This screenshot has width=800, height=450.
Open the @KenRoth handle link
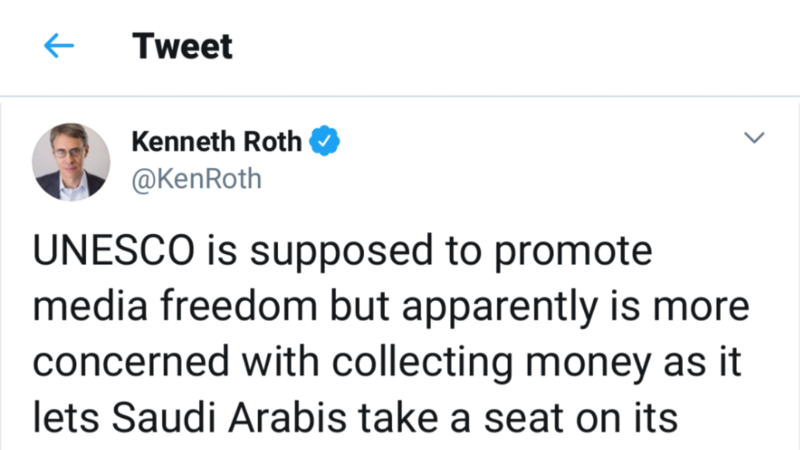pos(197,178)
